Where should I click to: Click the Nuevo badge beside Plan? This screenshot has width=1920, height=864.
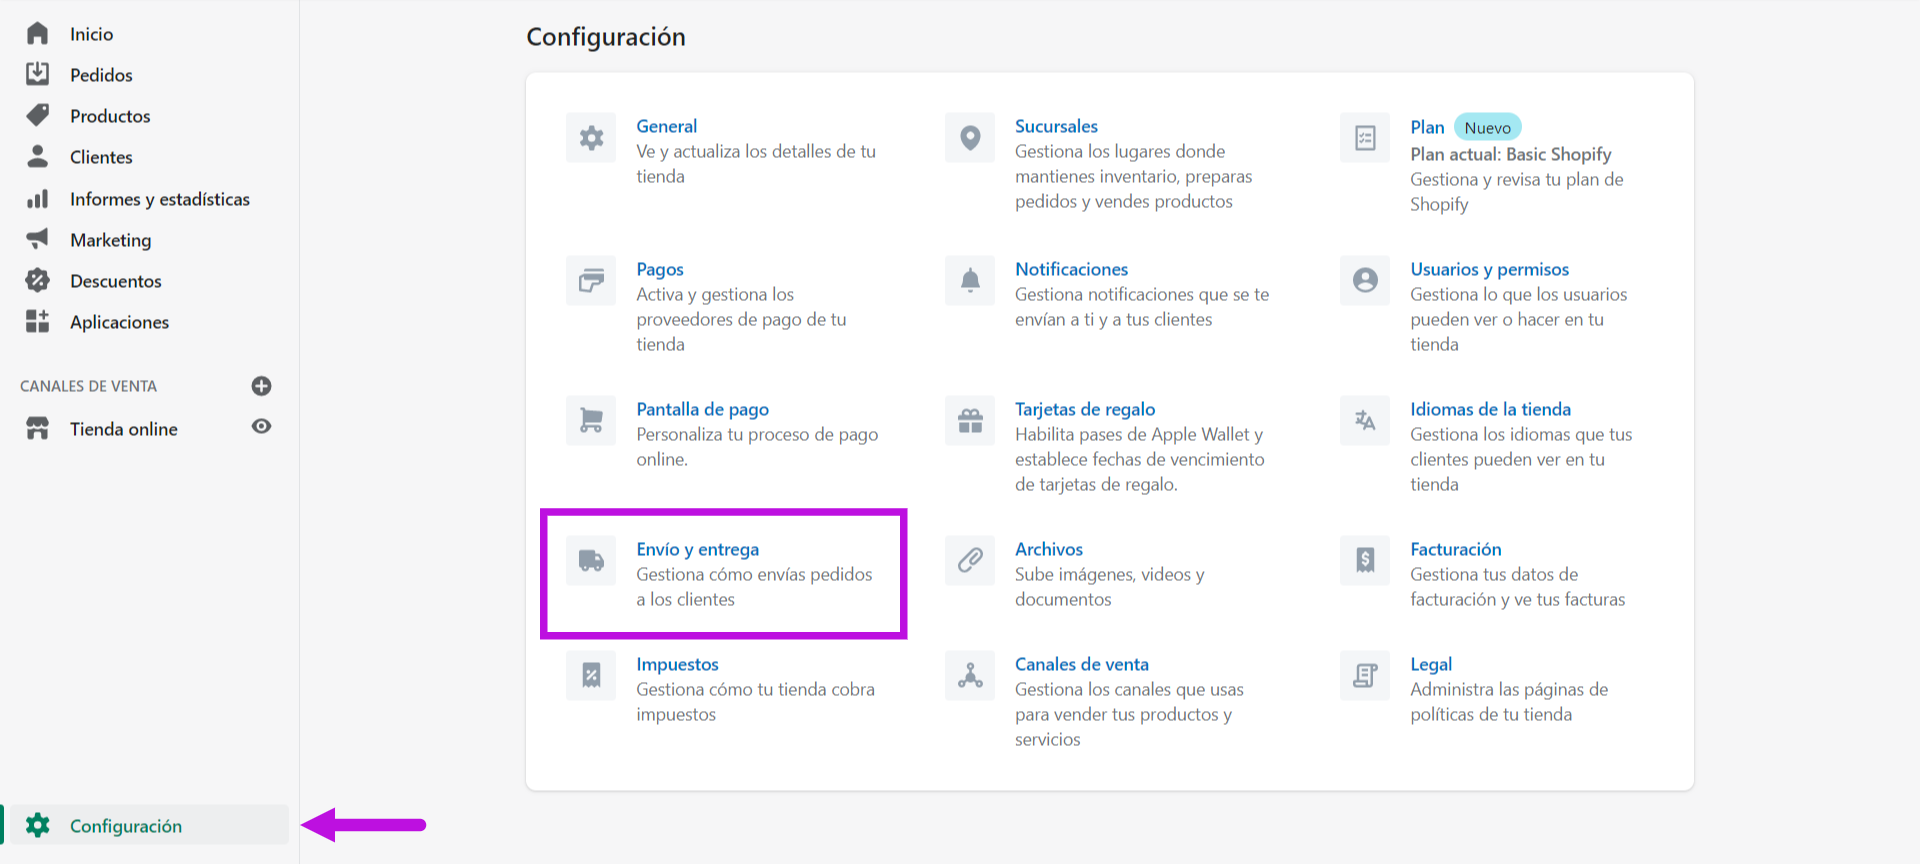(x=1487, y=128)
